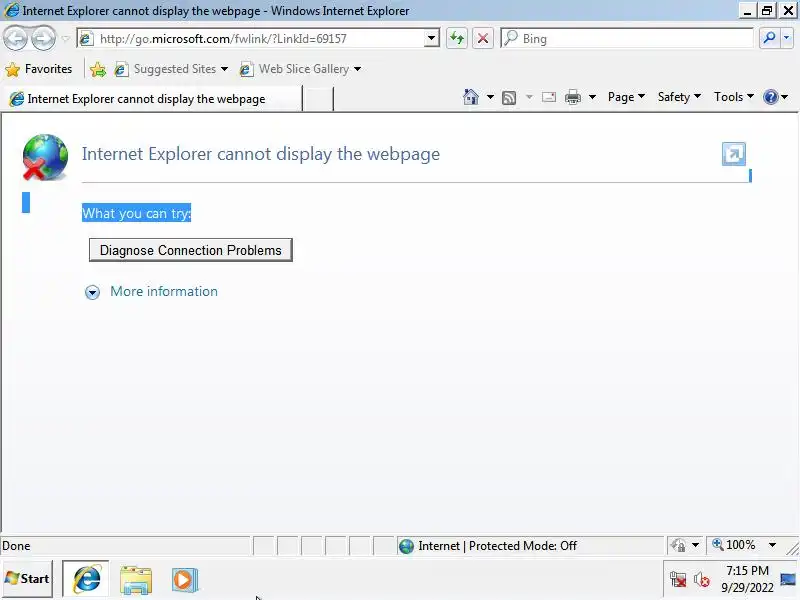The image size is (800, 600).
Task: Open the Help question mark menu
Action: point(776,97)
